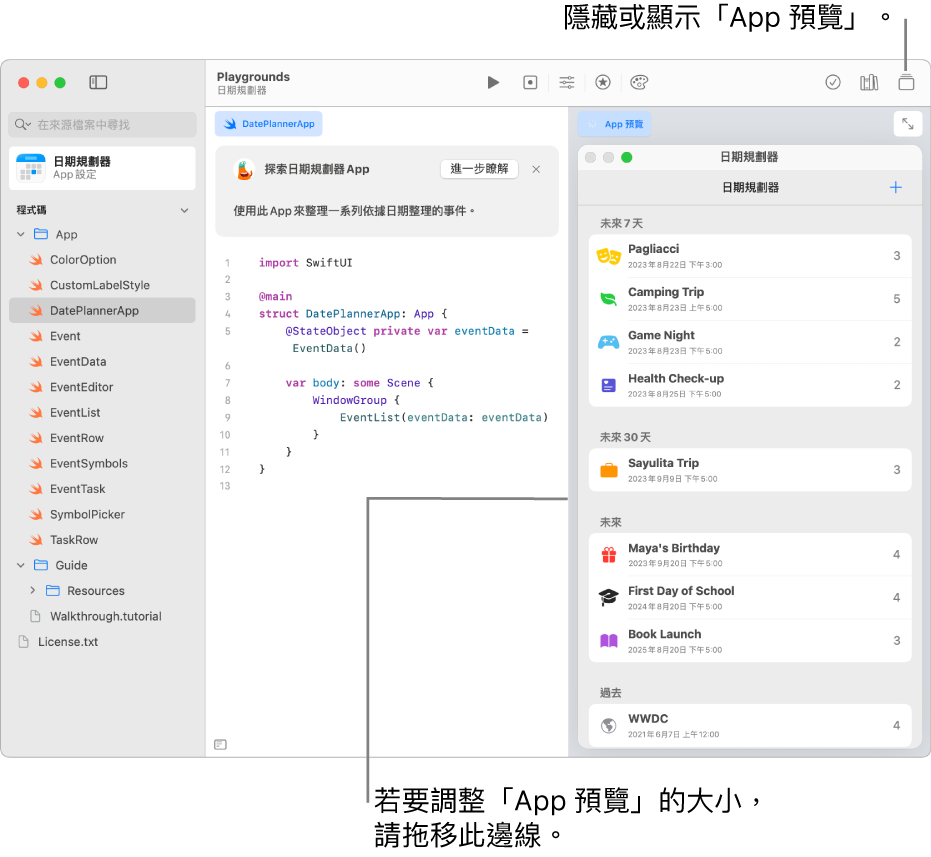The height and width of the screenshot is (857, 931).
Task: Open the Pagliacci event
Action: click(750, 256)
